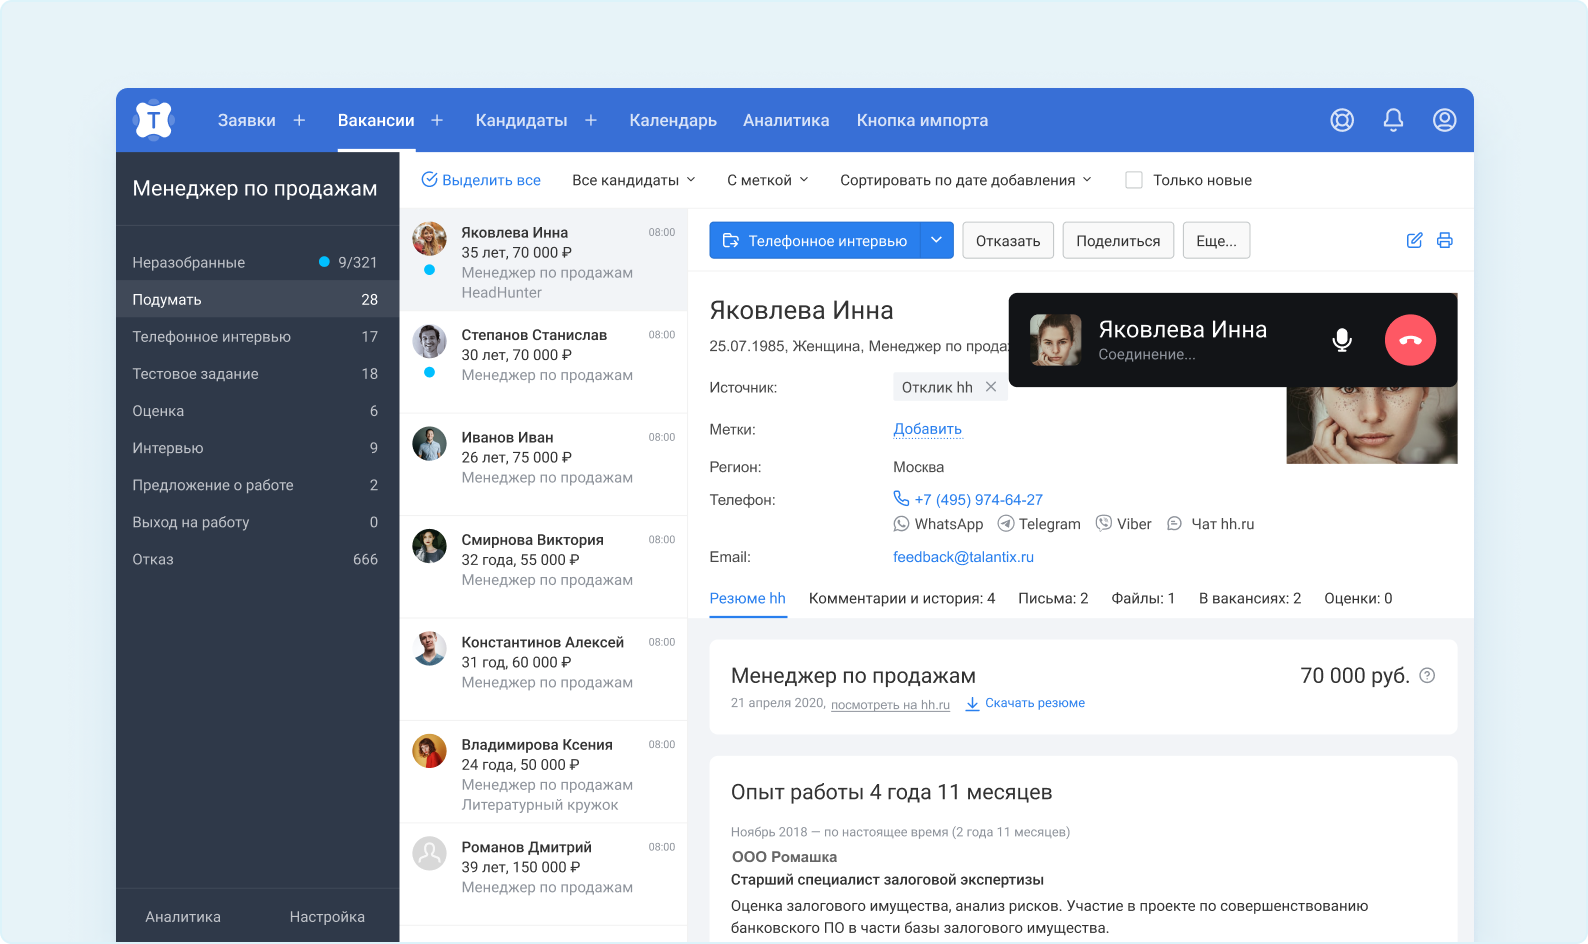Select Интервью stage in sidebar
The image size is (1588, 944).
258,447
